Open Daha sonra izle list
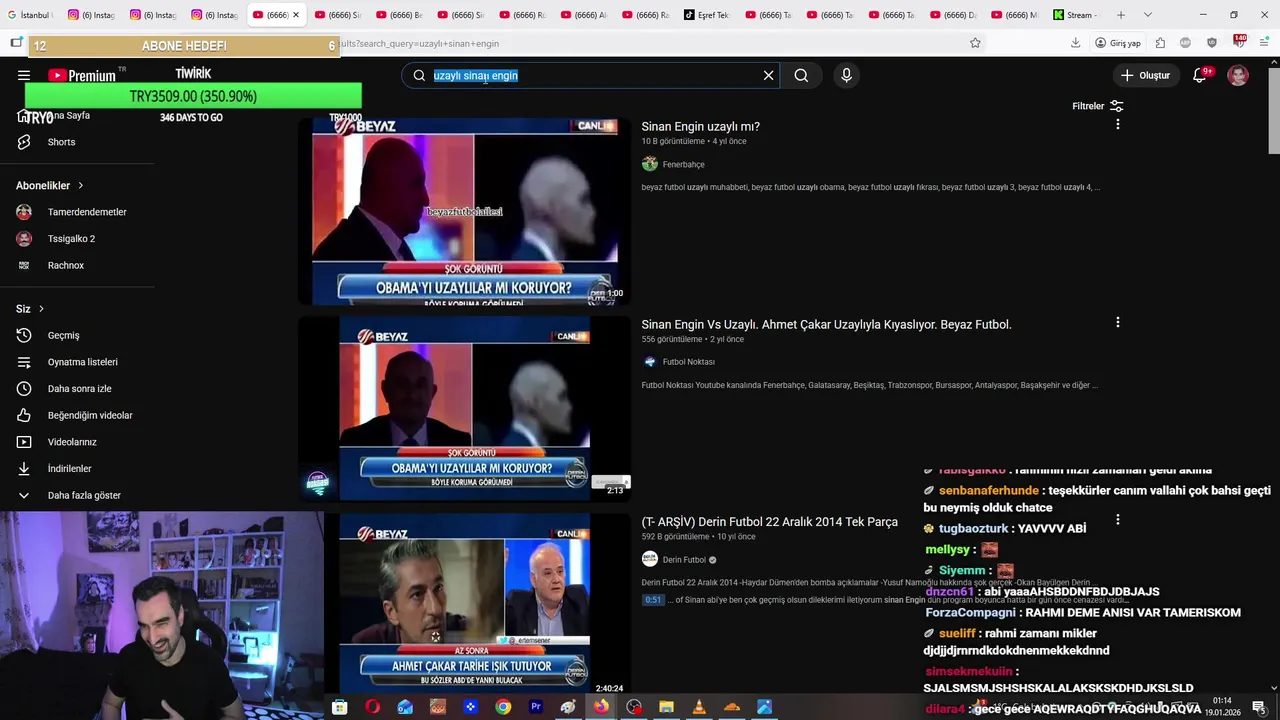The image size is (1280, 720). click(x=80, y=388)
